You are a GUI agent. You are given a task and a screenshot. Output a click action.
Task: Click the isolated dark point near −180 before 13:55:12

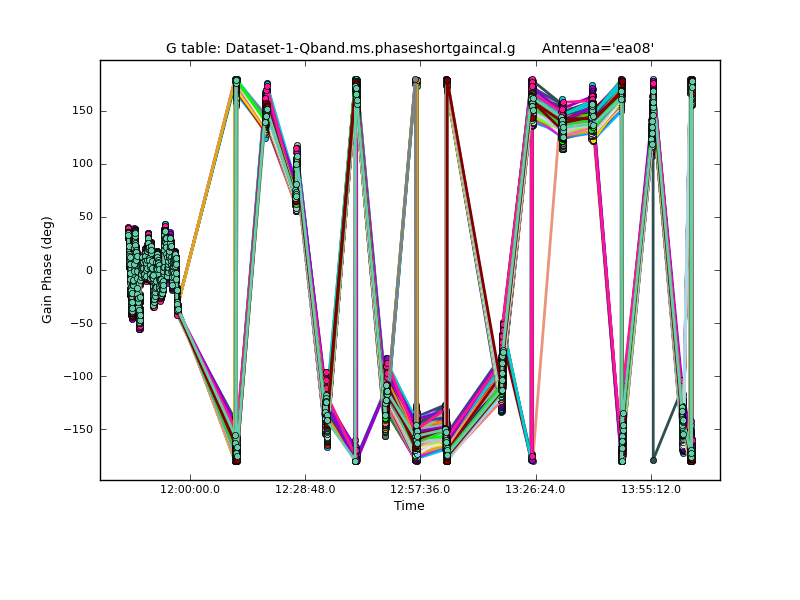(x=653, y=460)
